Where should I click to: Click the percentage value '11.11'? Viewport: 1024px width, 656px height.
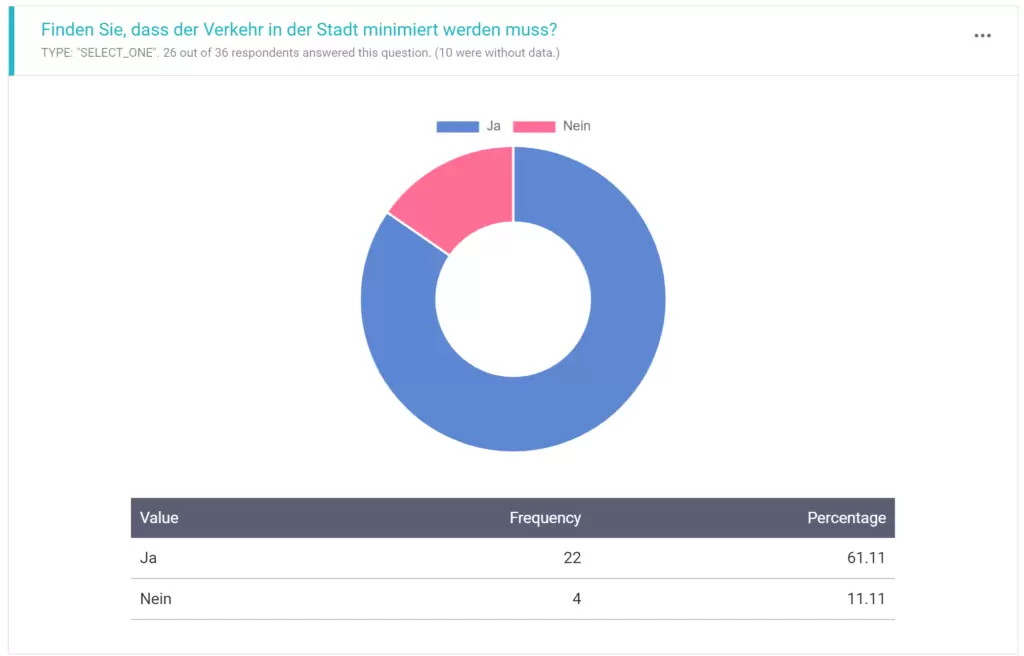click(868, 598)
